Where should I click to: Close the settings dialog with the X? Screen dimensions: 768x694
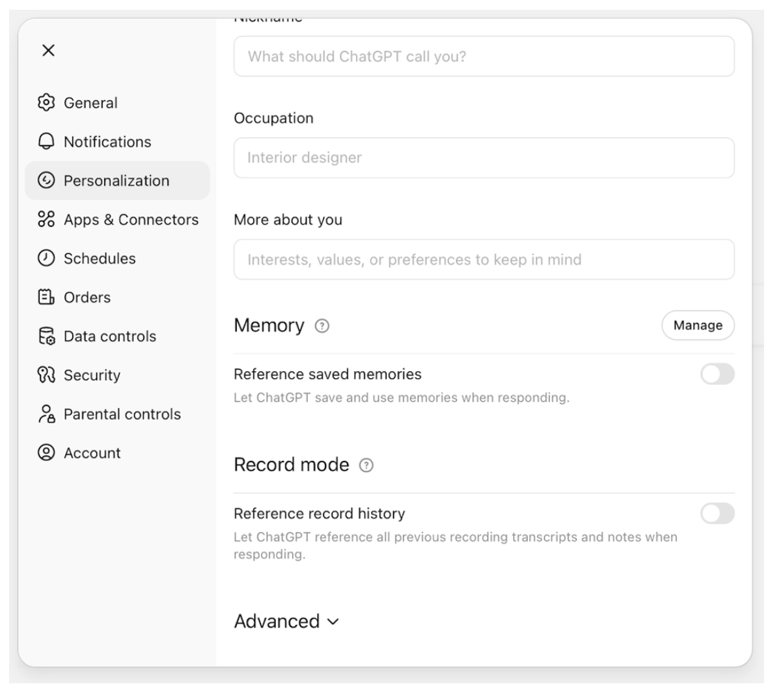(48, 50)
